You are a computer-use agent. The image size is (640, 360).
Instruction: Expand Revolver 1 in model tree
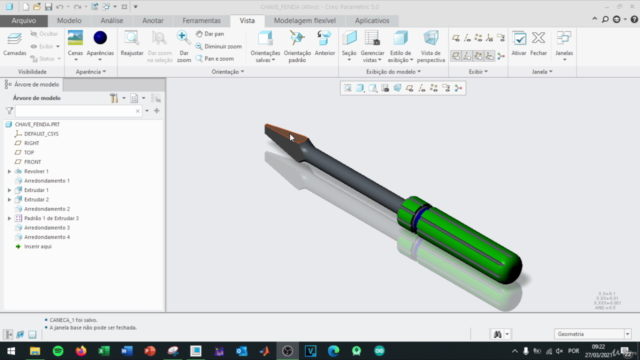[x=9, y=171]
